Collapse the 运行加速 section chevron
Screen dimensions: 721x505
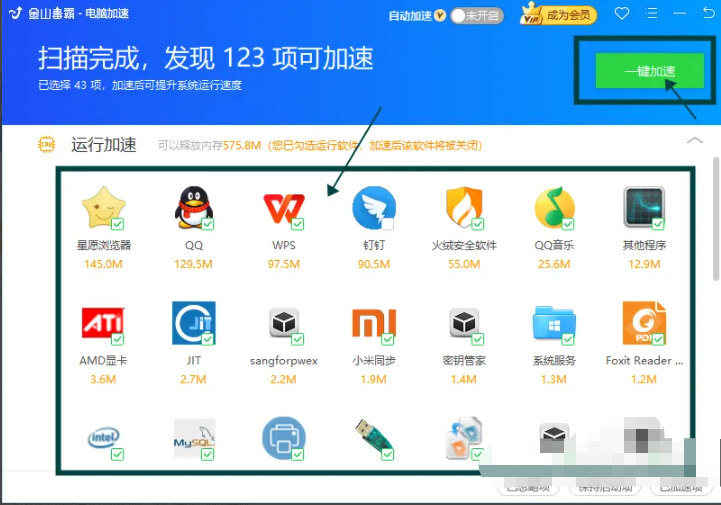pos(694,140)
